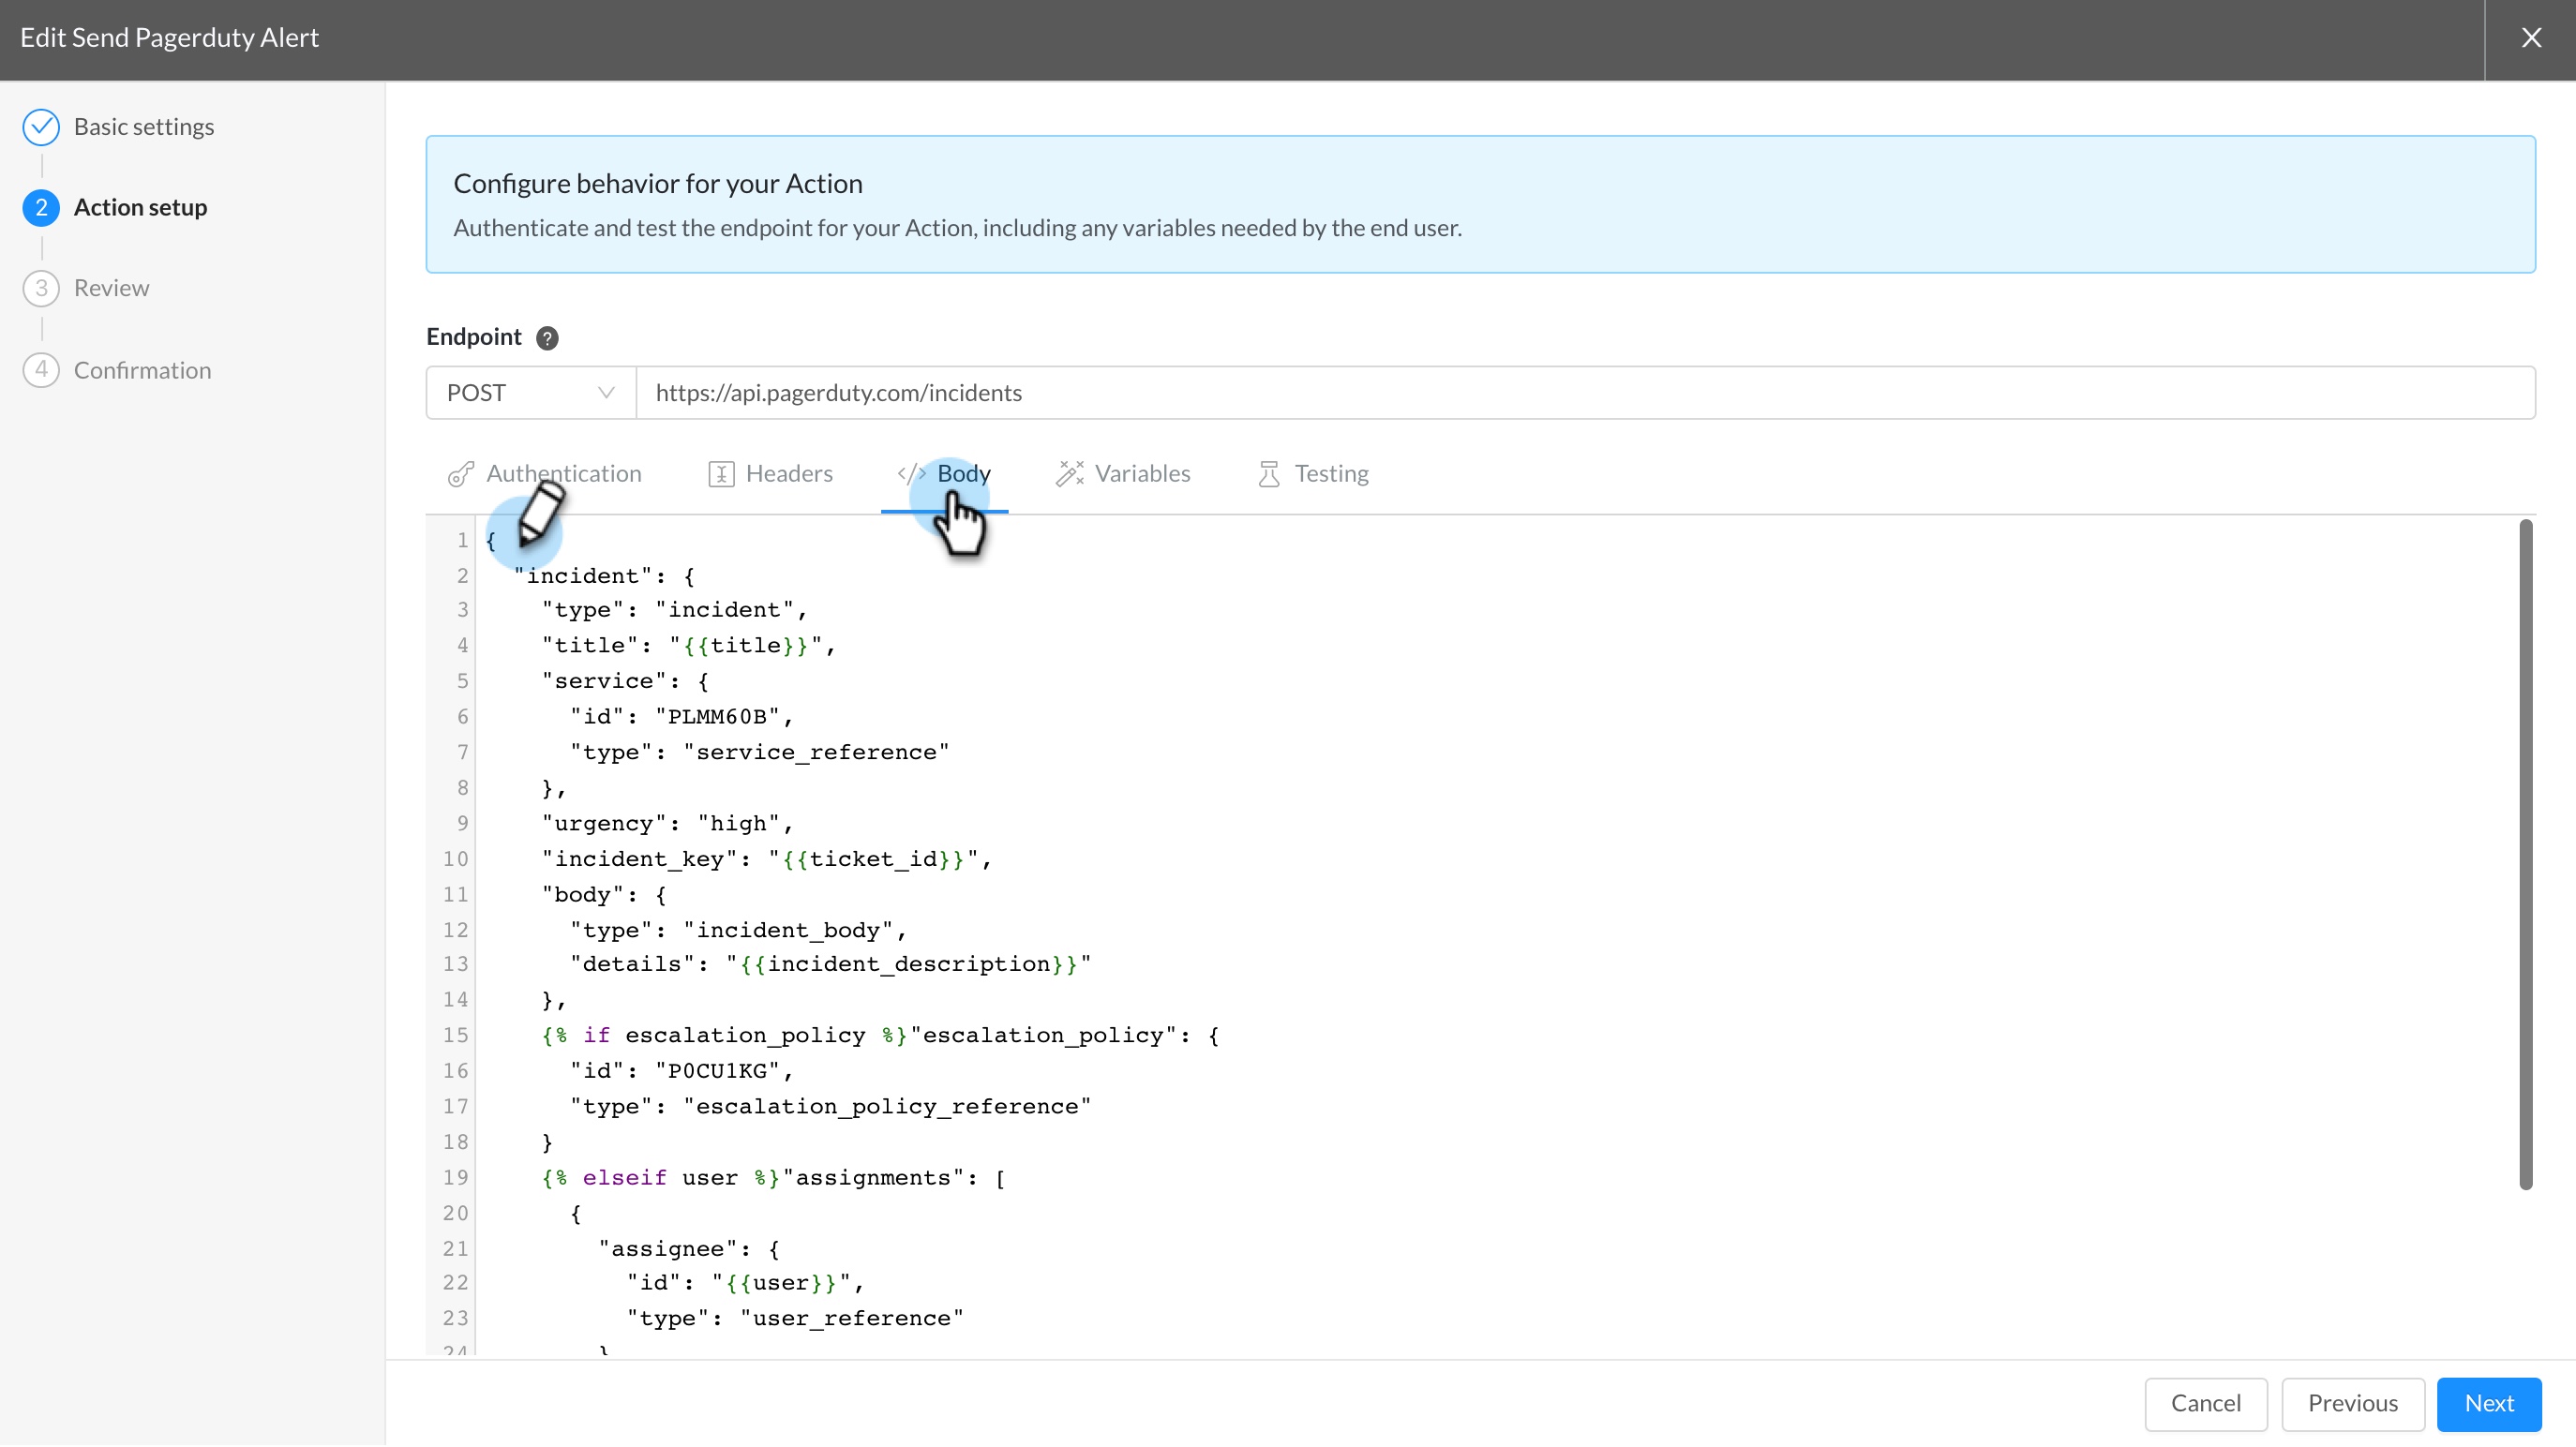The image size is (2576, 1447).
Task: Click the Confirmation step number 4 icon
Action: pos(41,370)
